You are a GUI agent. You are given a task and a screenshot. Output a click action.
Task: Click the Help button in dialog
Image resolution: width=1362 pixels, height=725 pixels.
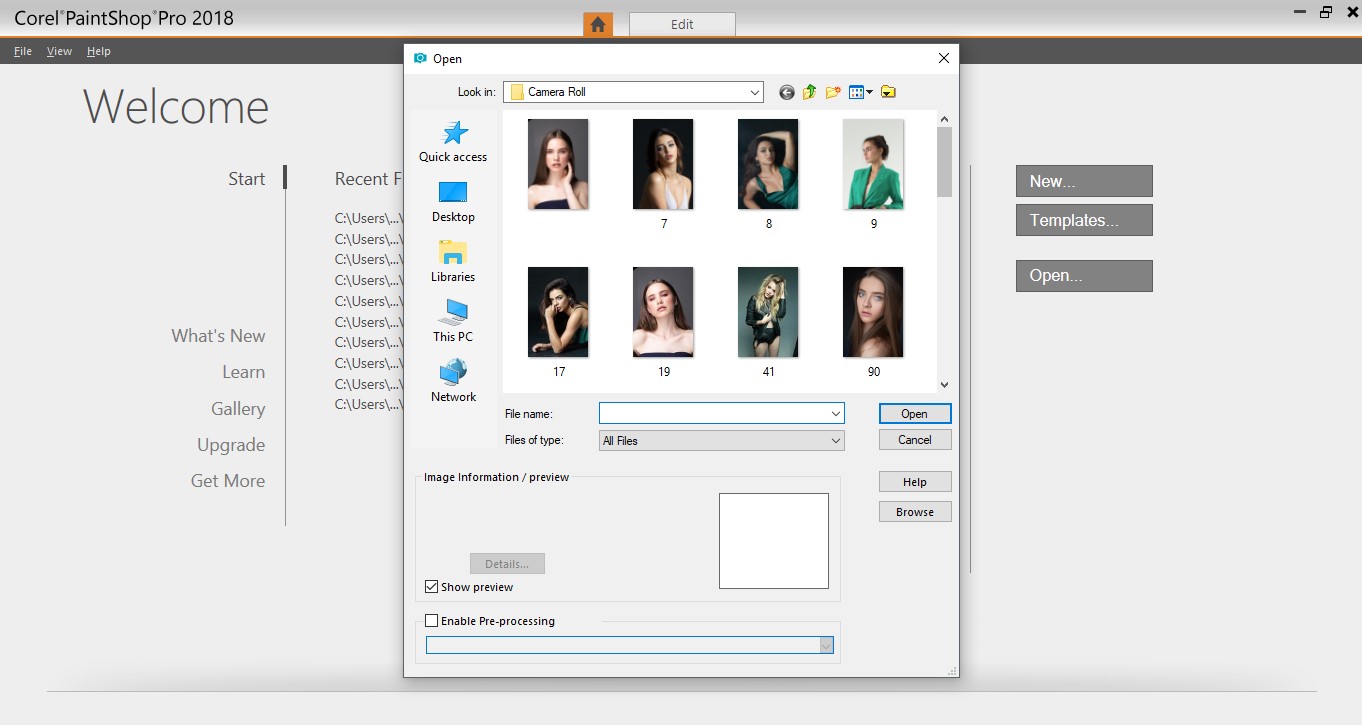[x=915, y=481]
